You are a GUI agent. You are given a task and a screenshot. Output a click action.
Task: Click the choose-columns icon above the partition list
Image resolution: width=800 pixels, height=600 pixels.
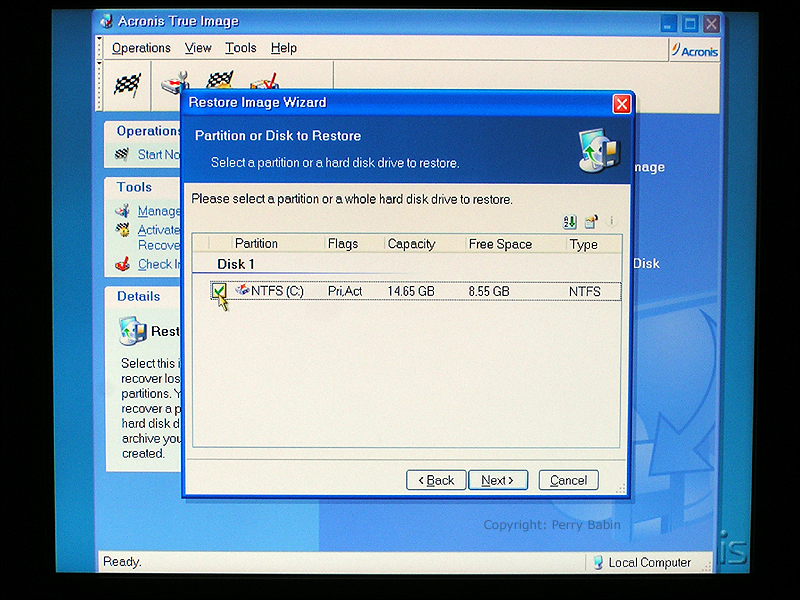coord(591,221)
